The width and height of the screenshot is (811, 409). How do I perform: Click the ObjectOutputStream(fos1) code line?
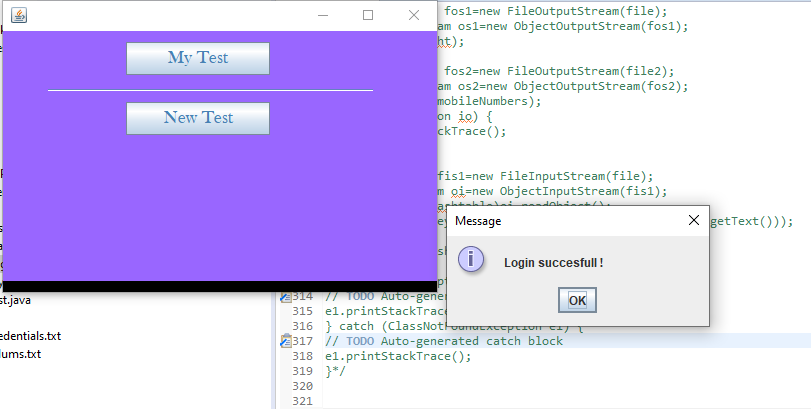coord(563,26)
